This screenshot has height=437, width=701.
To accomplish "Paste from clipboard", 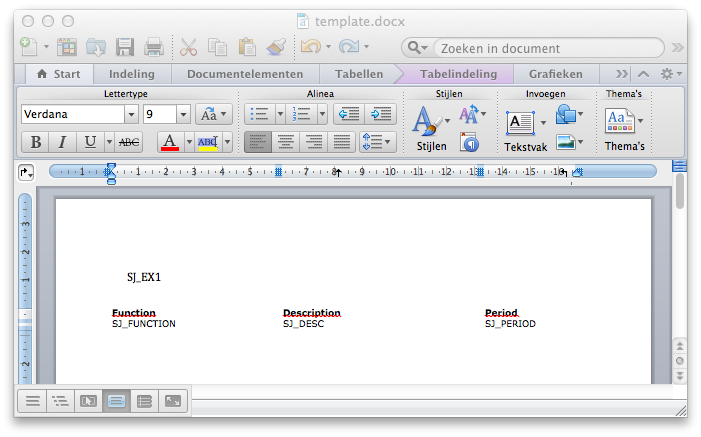I will pos(247,47).
